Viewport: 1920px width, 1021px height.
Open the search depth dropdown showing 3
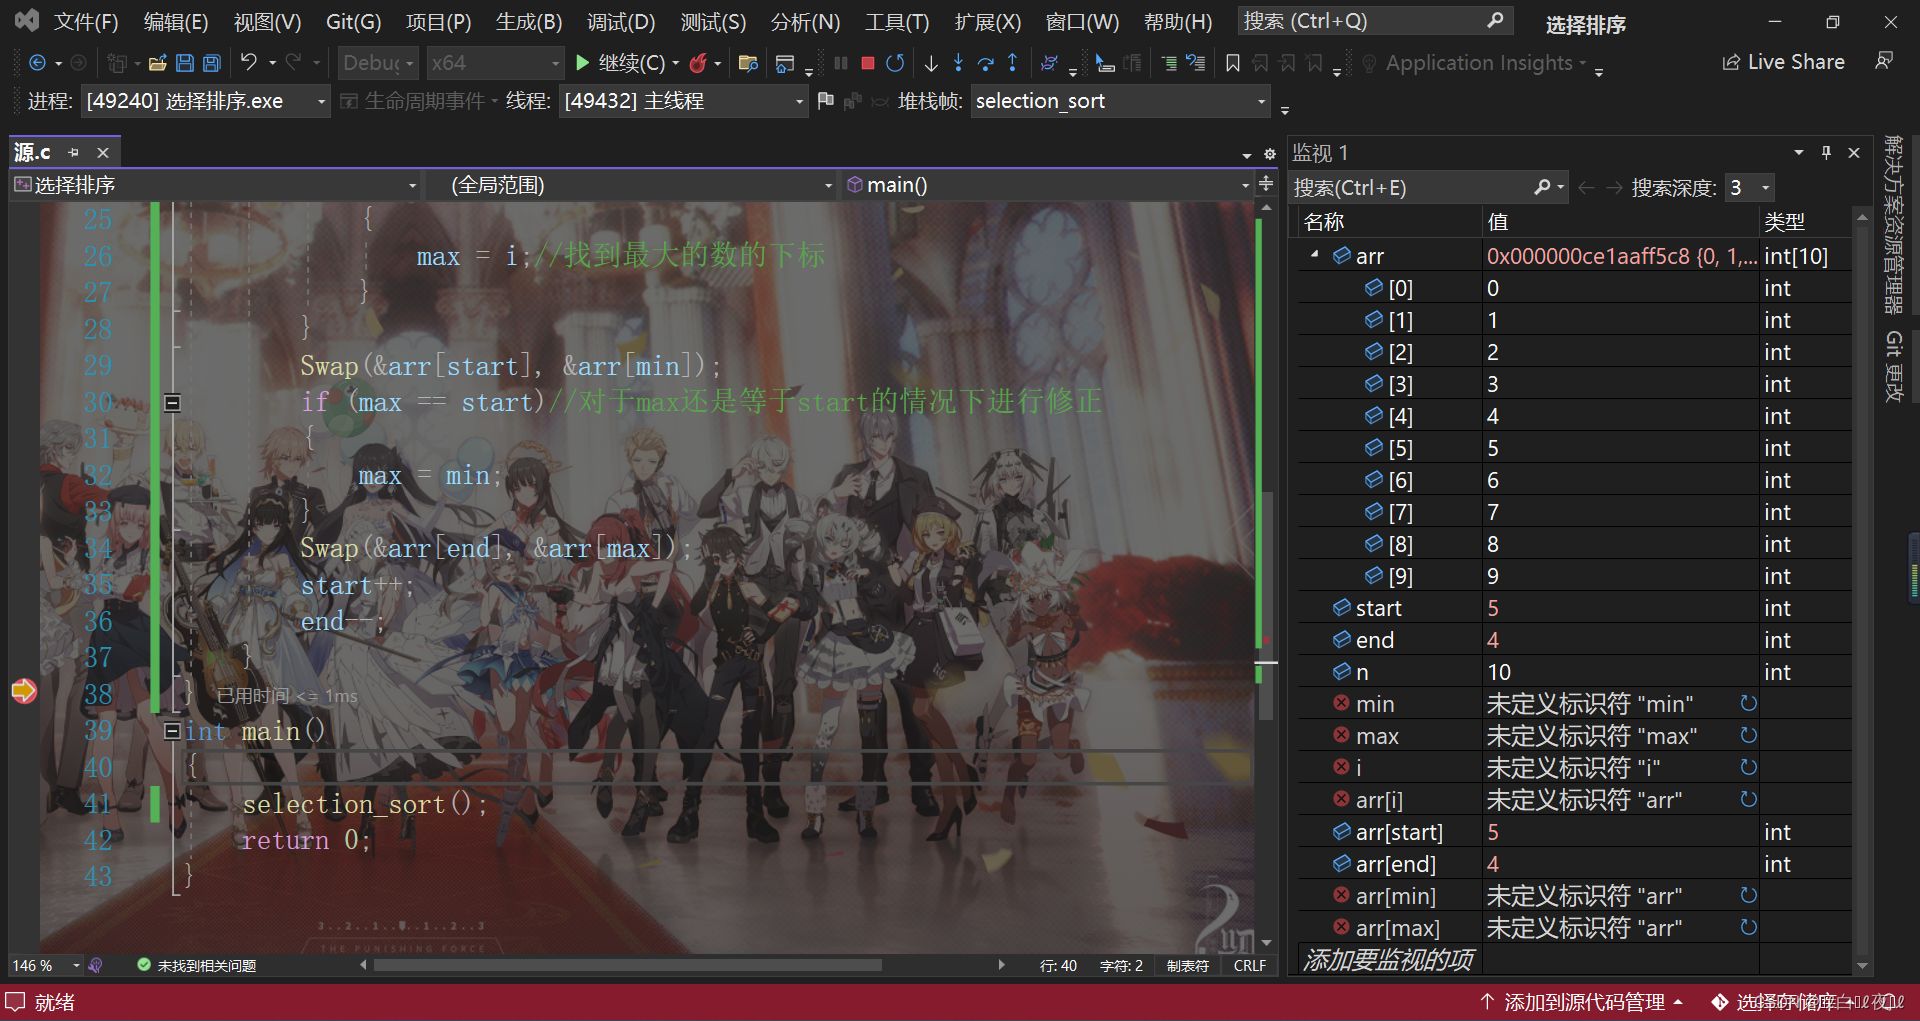1750,188
